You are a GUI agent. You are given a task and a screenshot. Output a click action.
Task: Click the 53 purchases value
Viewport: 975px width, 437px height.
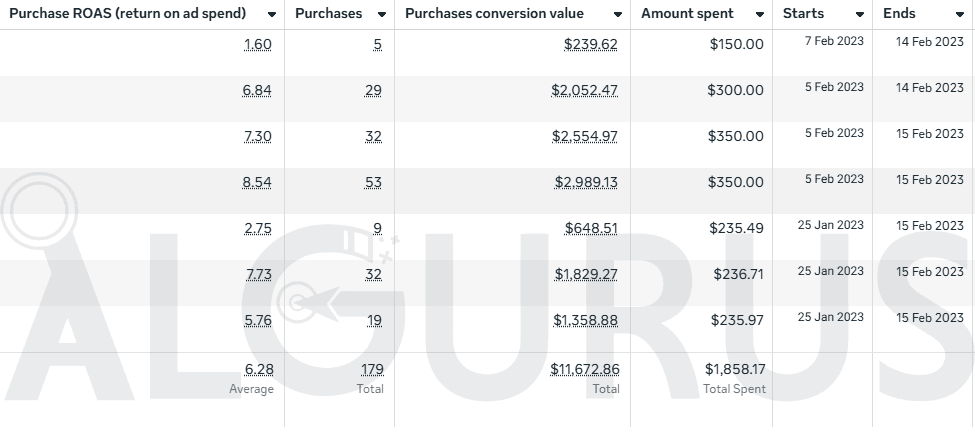(374, 183)
